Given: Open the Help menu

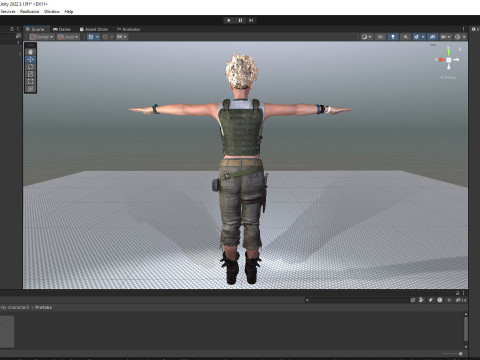Looking at the screenshot, I should pyautogui.click(x=69, y=11).
